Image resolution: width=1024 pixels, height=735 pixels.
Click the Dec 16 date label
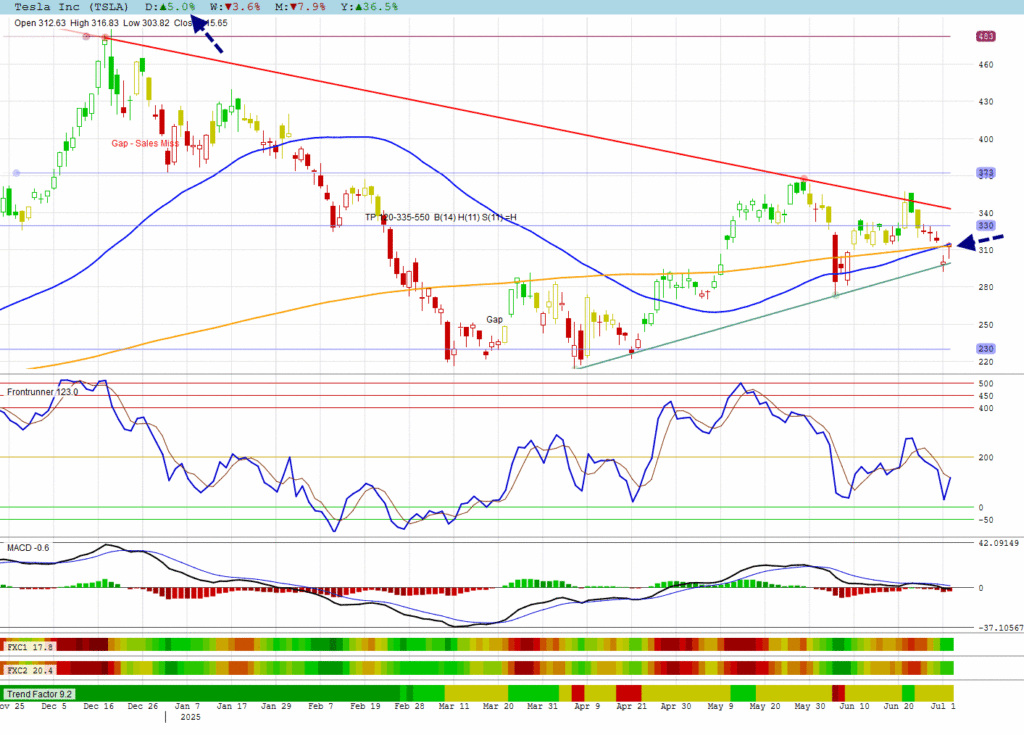coord(99,706)
